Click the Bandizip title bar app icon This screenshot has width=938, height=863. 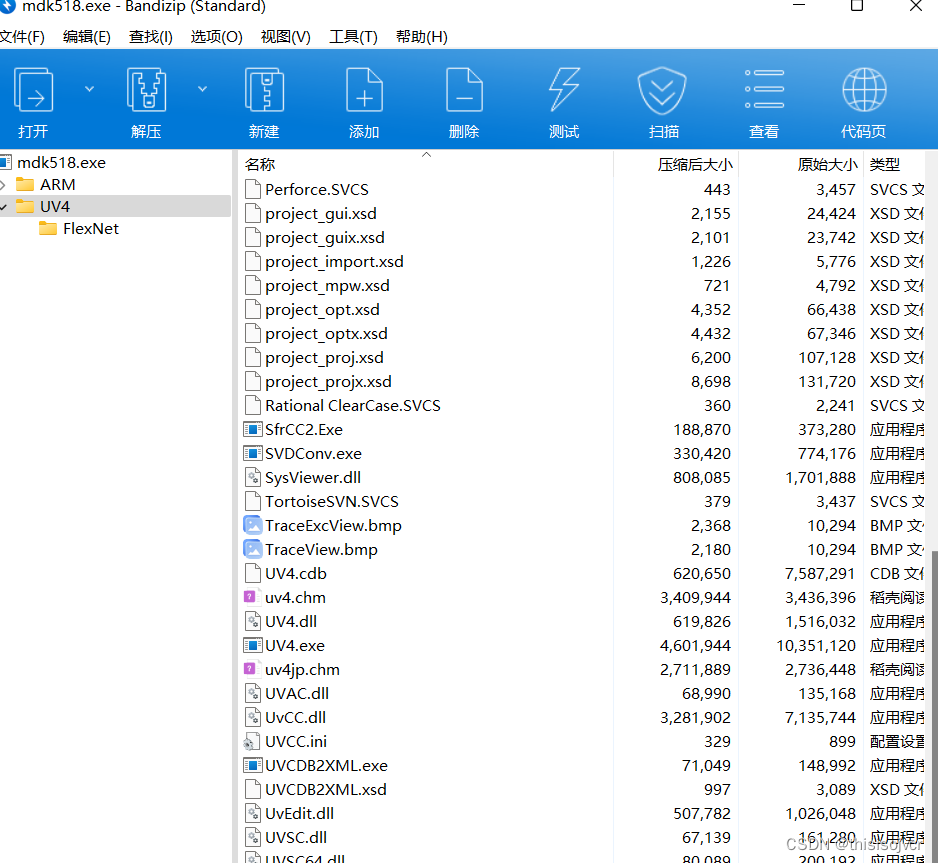click(x=7, y=6)
